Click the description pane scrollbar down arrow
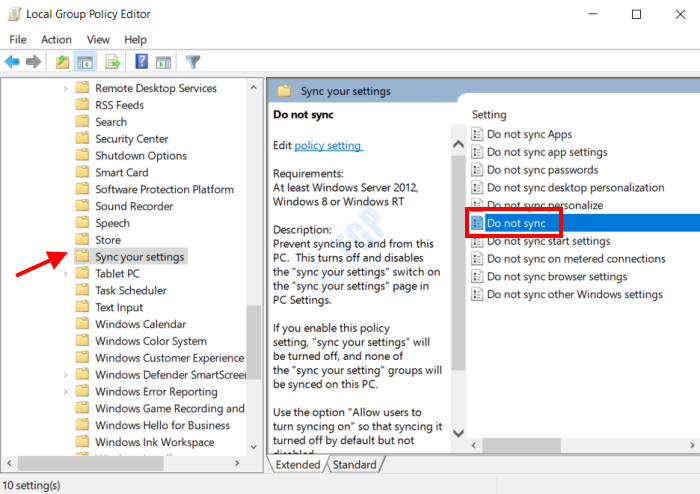Image resolution: width=700 pixels, height=494 pixels. 459,434
